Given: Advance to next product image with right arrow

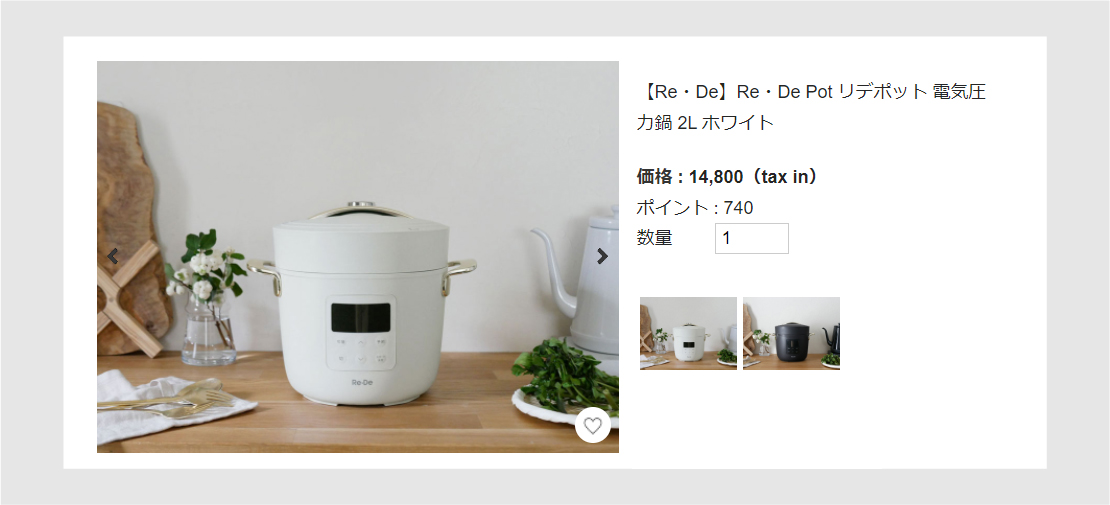Looking at the screenshot, I should point(602,256).
